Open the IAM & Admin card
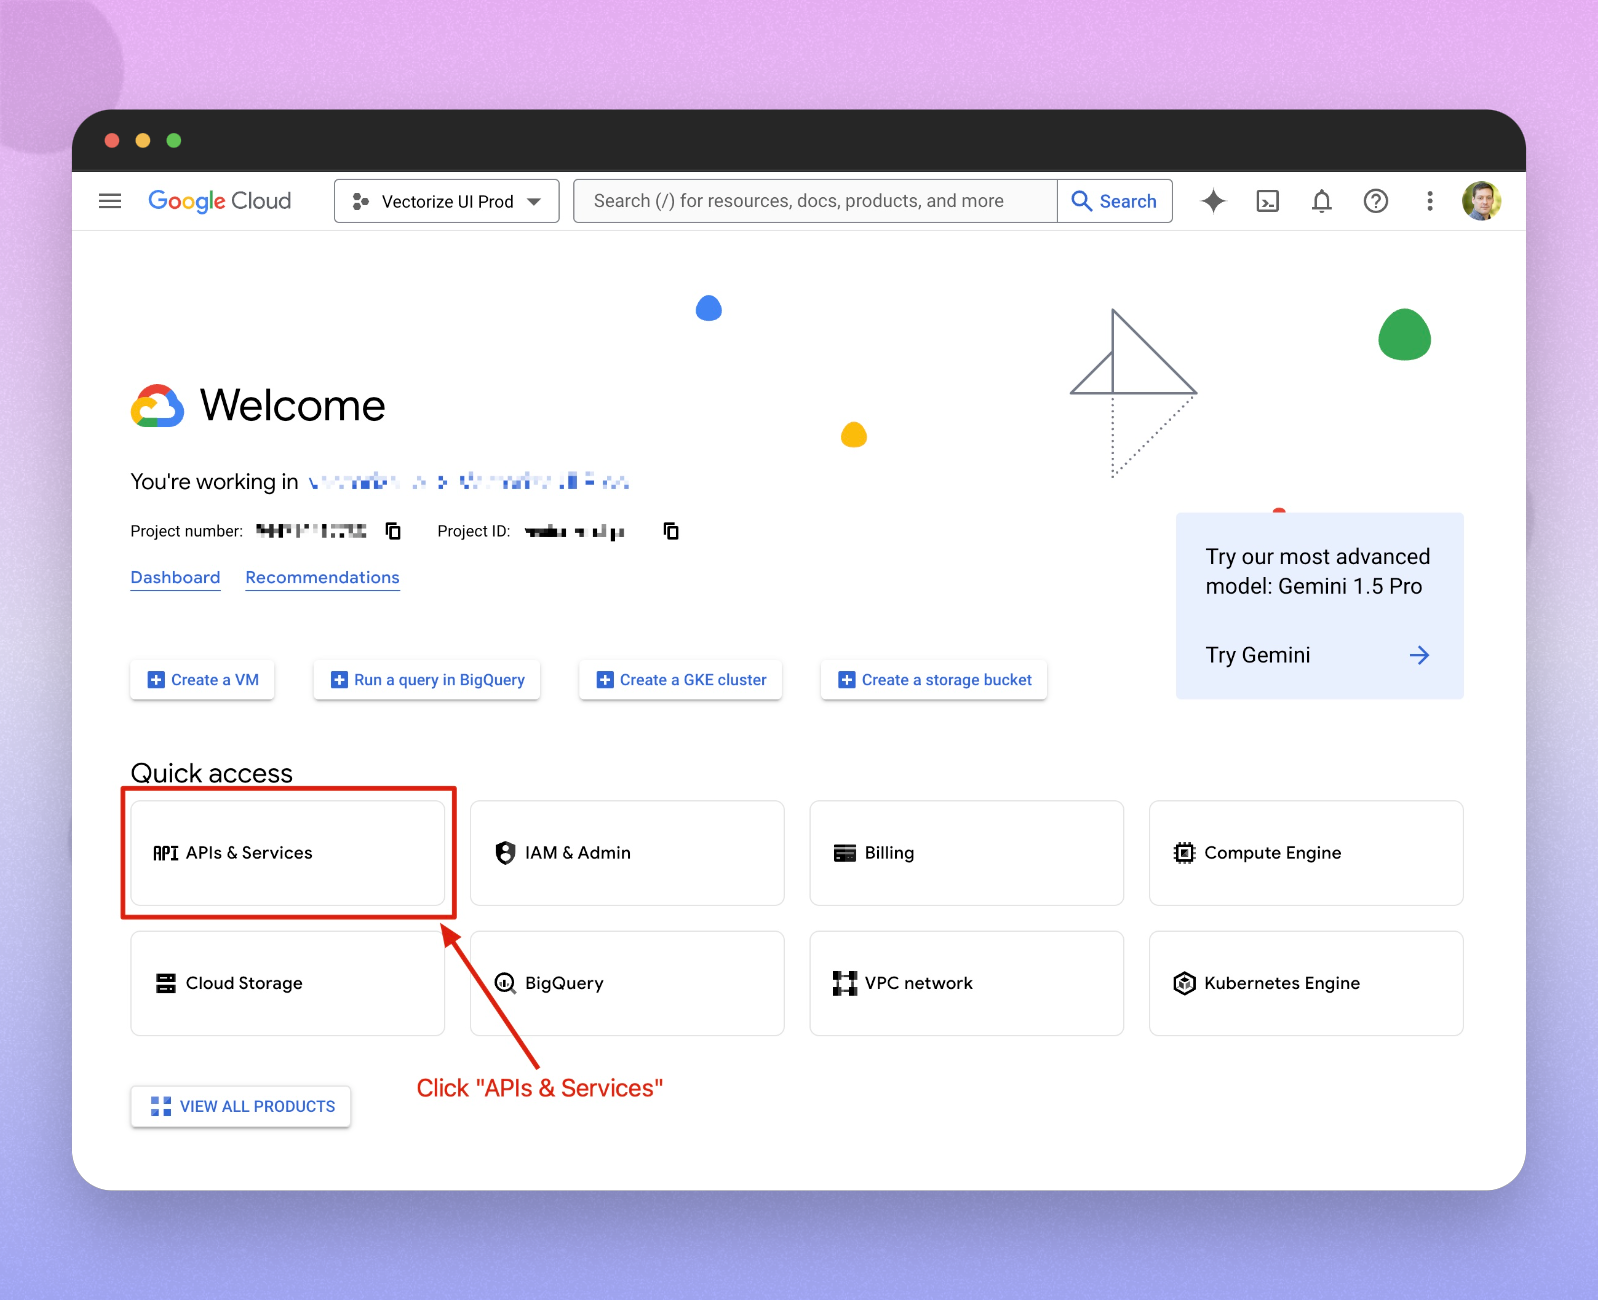The image size is (1598, 1300). tap(627, 853)
